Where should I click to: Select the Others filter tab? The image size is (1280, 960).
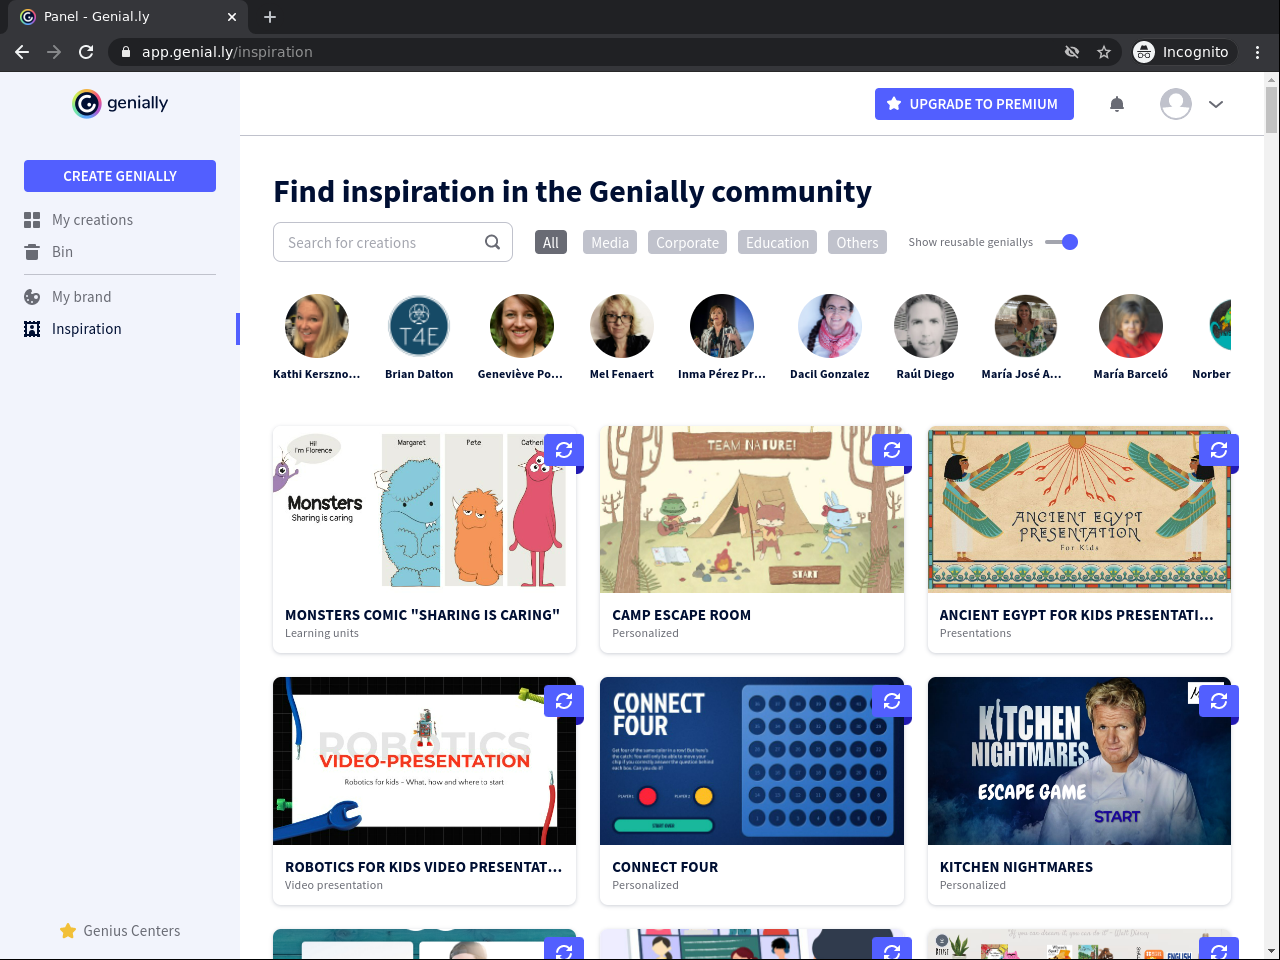(857, 243)
